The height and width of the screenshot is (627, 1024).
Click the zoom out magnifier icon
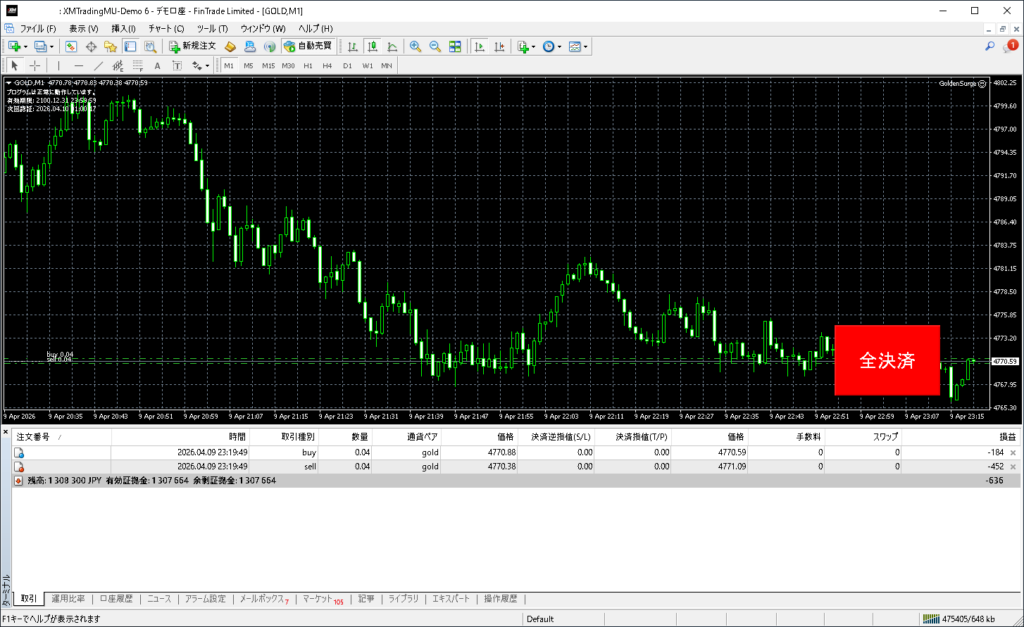click(x=435, y=46)
